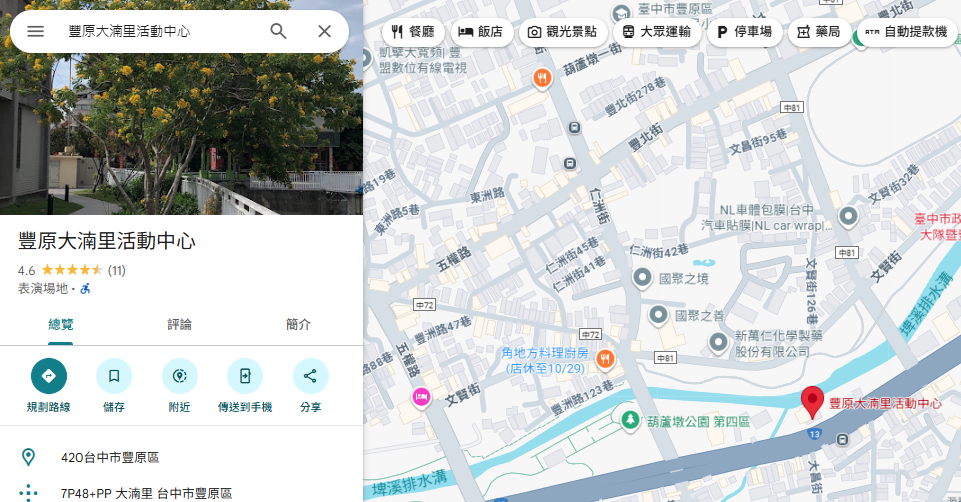The image size is (961, 502).
Task: Switch to the 評論 reviews tab
Action: [x=180, y=324]
